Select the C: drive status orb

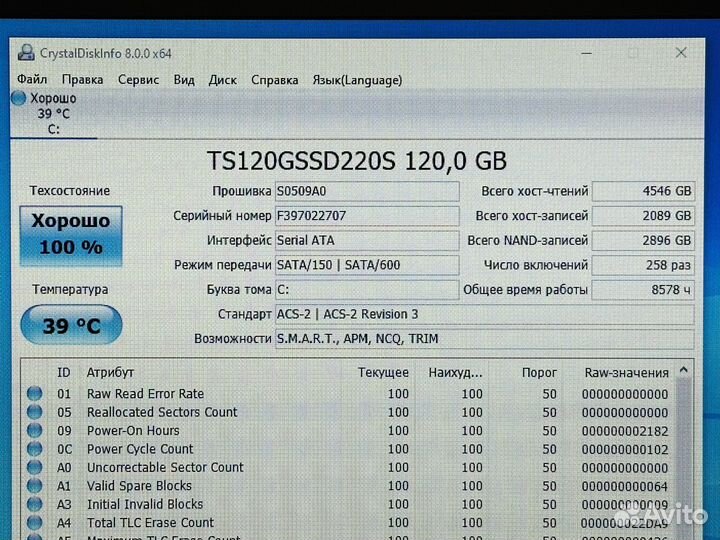point(19,98)
